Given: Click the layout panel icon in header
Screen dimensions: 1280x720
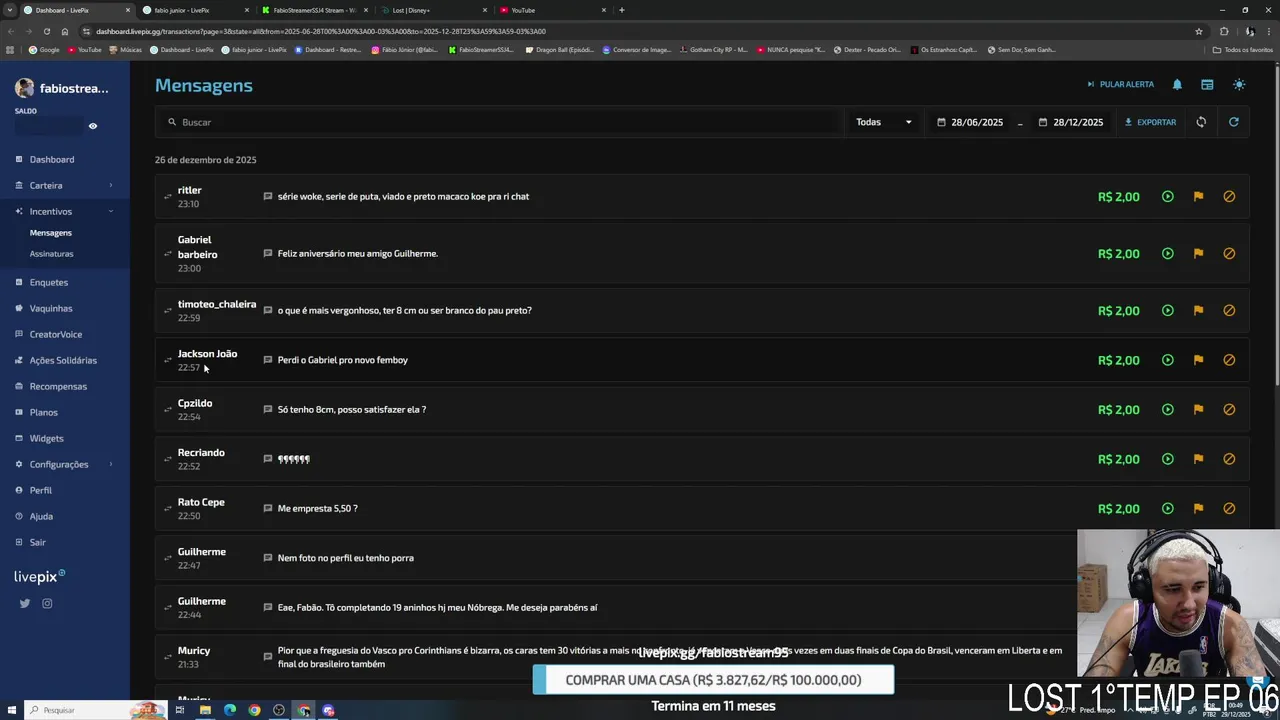Looking at the screenshot, I should [1207, 85].
